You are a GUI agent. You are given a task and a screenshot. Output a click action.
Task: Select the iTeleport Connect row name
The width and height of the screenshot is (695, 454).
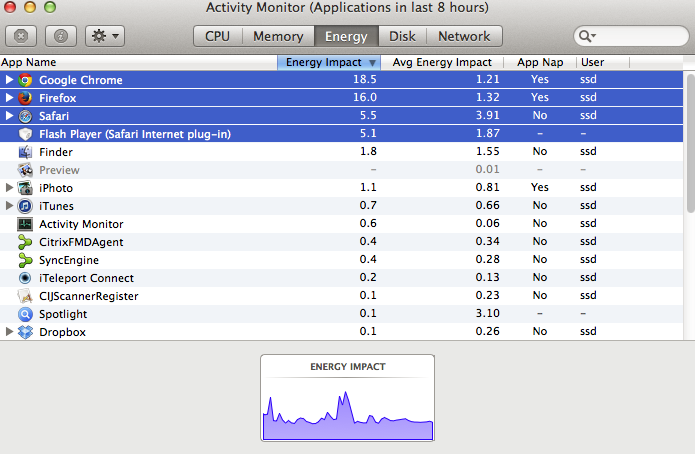86,278
